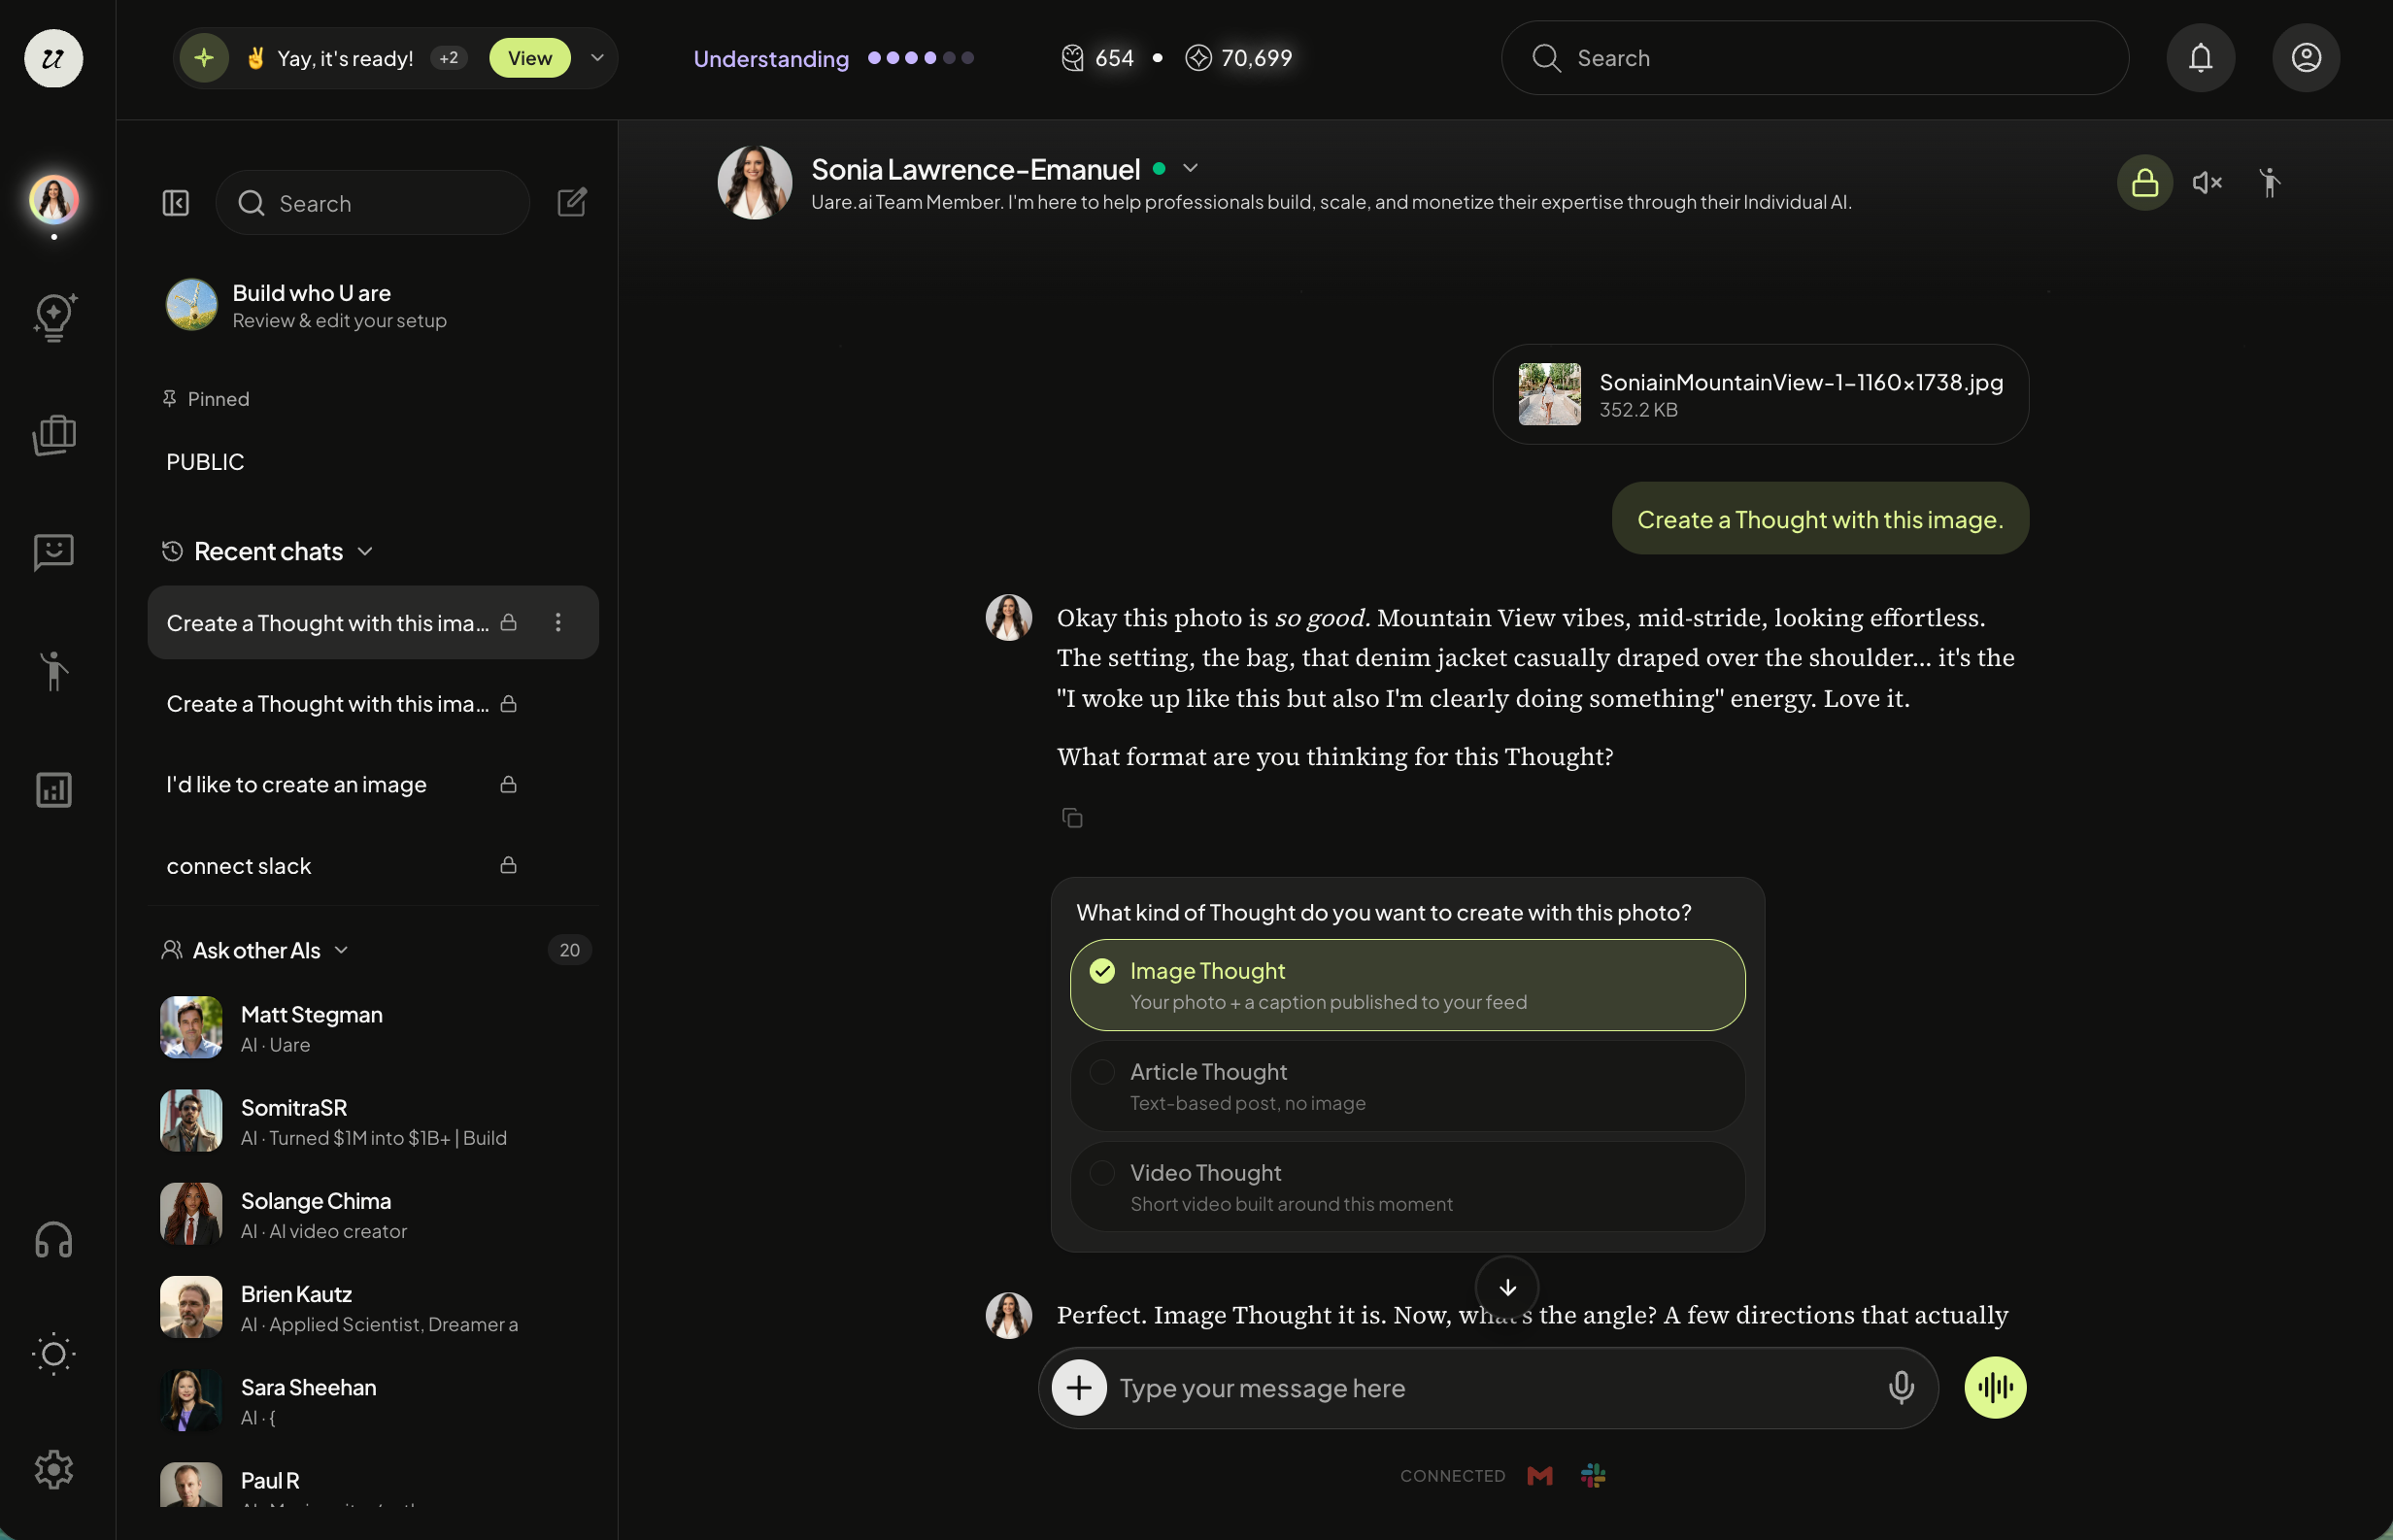This screenshot has width=2393, height=1540.
Task: Click the PUBLIC pinned item
Action: 205,462
